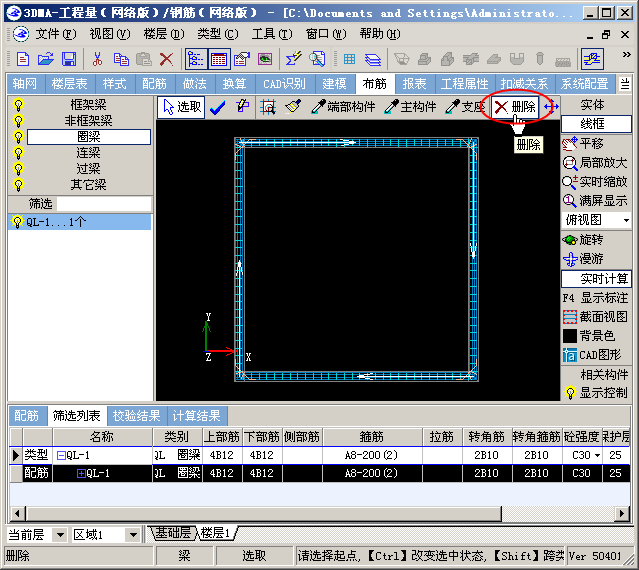Open the 工具 menu
Image resolution: width=639 pixels, height=570 pixels.
pos(265,33)
